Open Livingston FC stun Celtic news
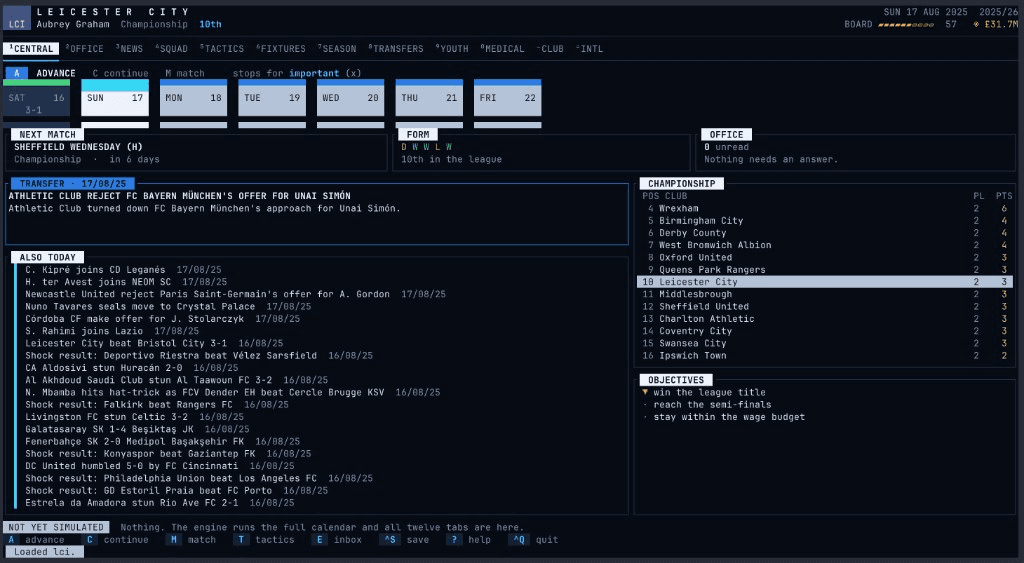 point(137,417)
